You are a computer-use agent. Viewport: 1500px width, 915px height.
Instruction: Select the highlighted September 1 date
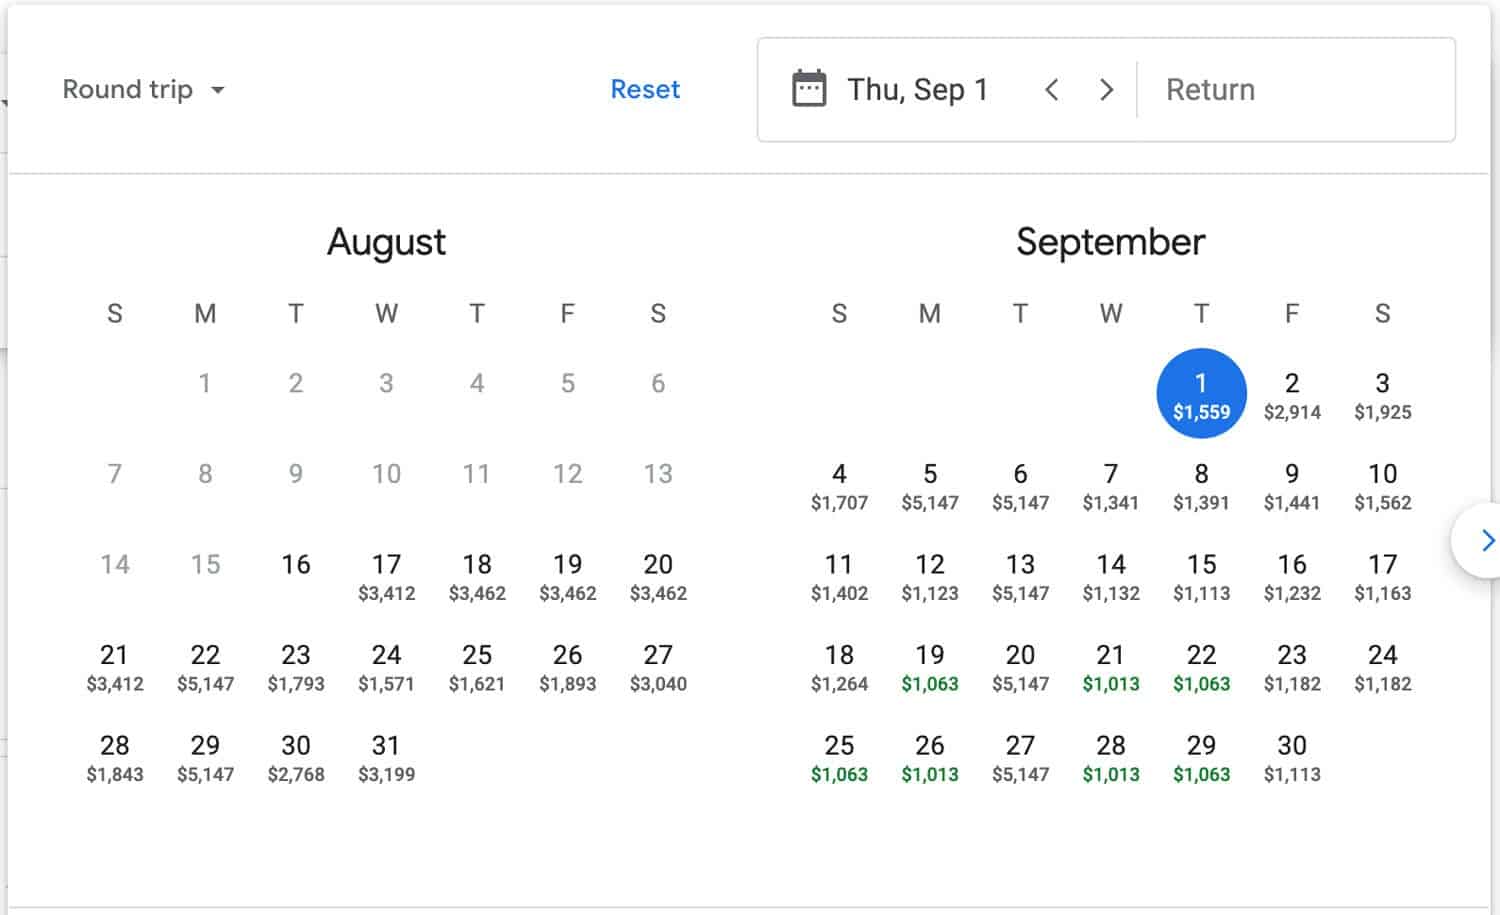pos(1201,393)
